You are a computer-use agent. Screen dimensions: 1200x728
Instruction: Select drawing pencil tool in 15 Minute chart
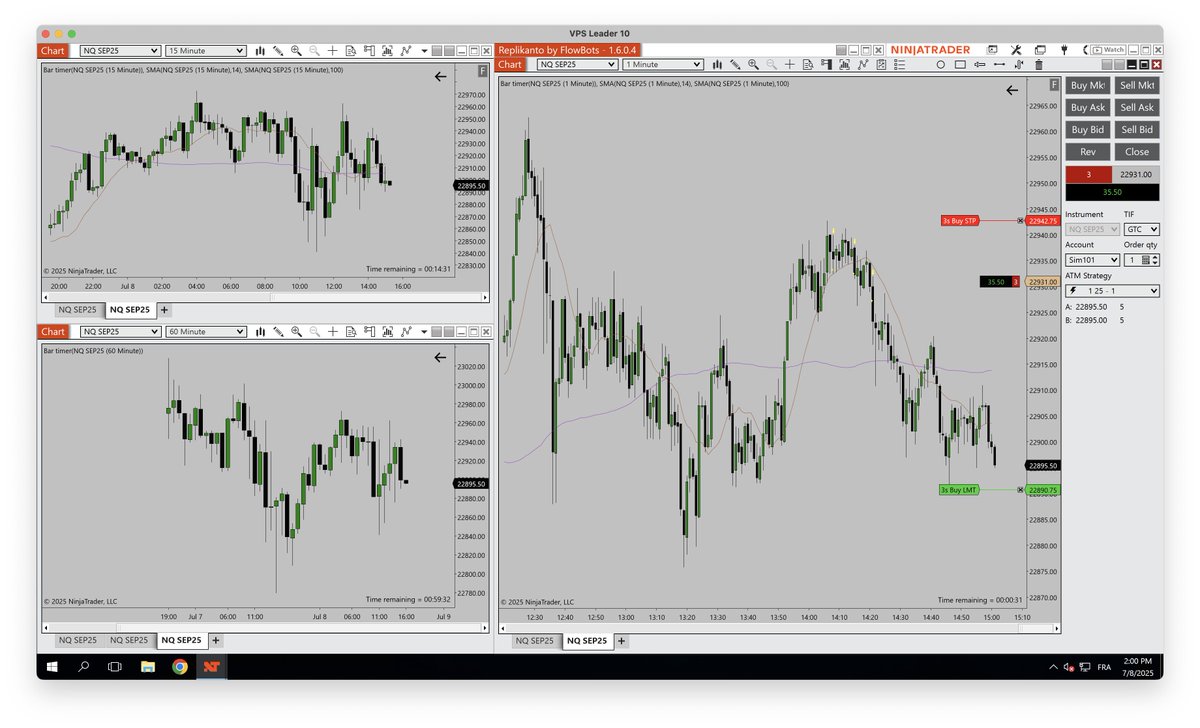[278, 50]
